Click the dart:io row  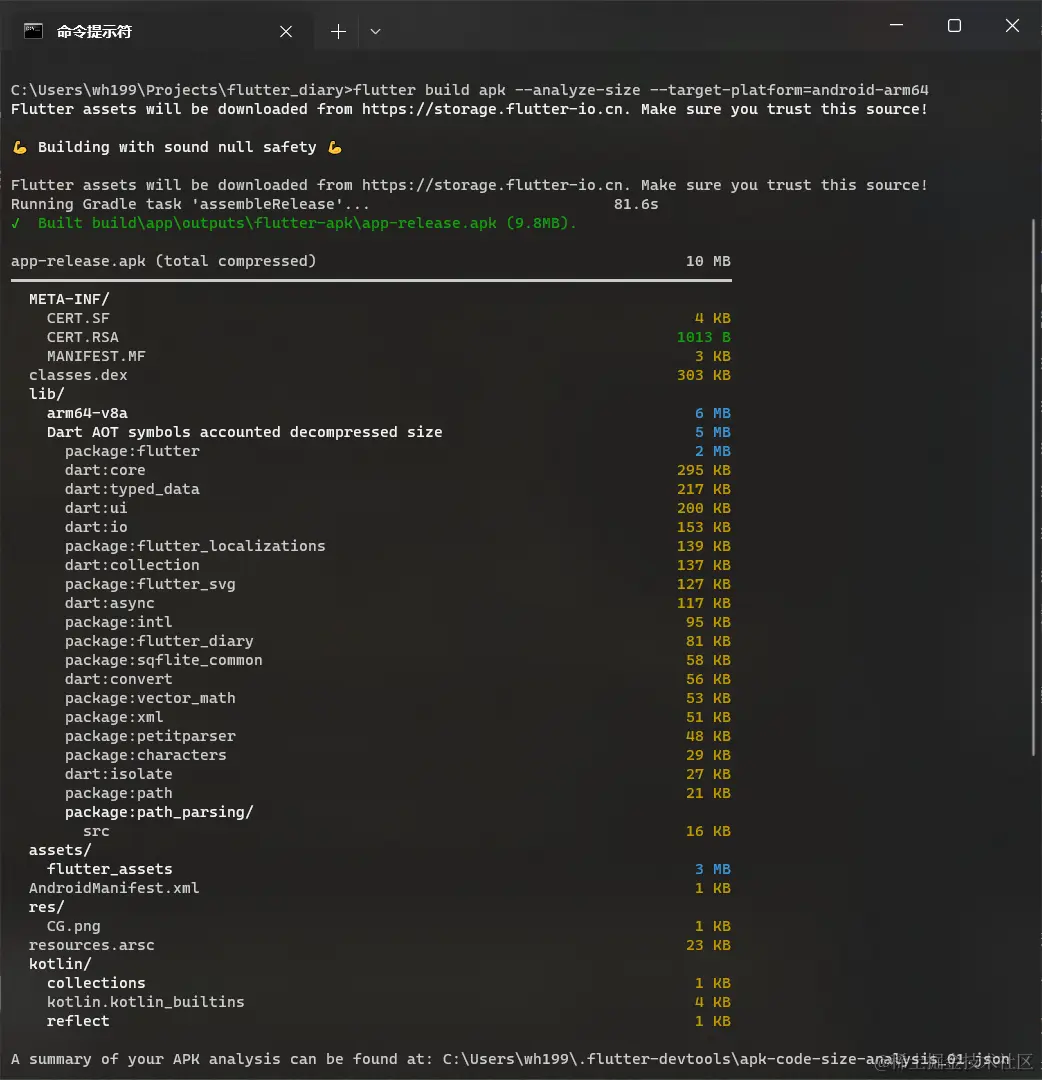pos(397,527)
